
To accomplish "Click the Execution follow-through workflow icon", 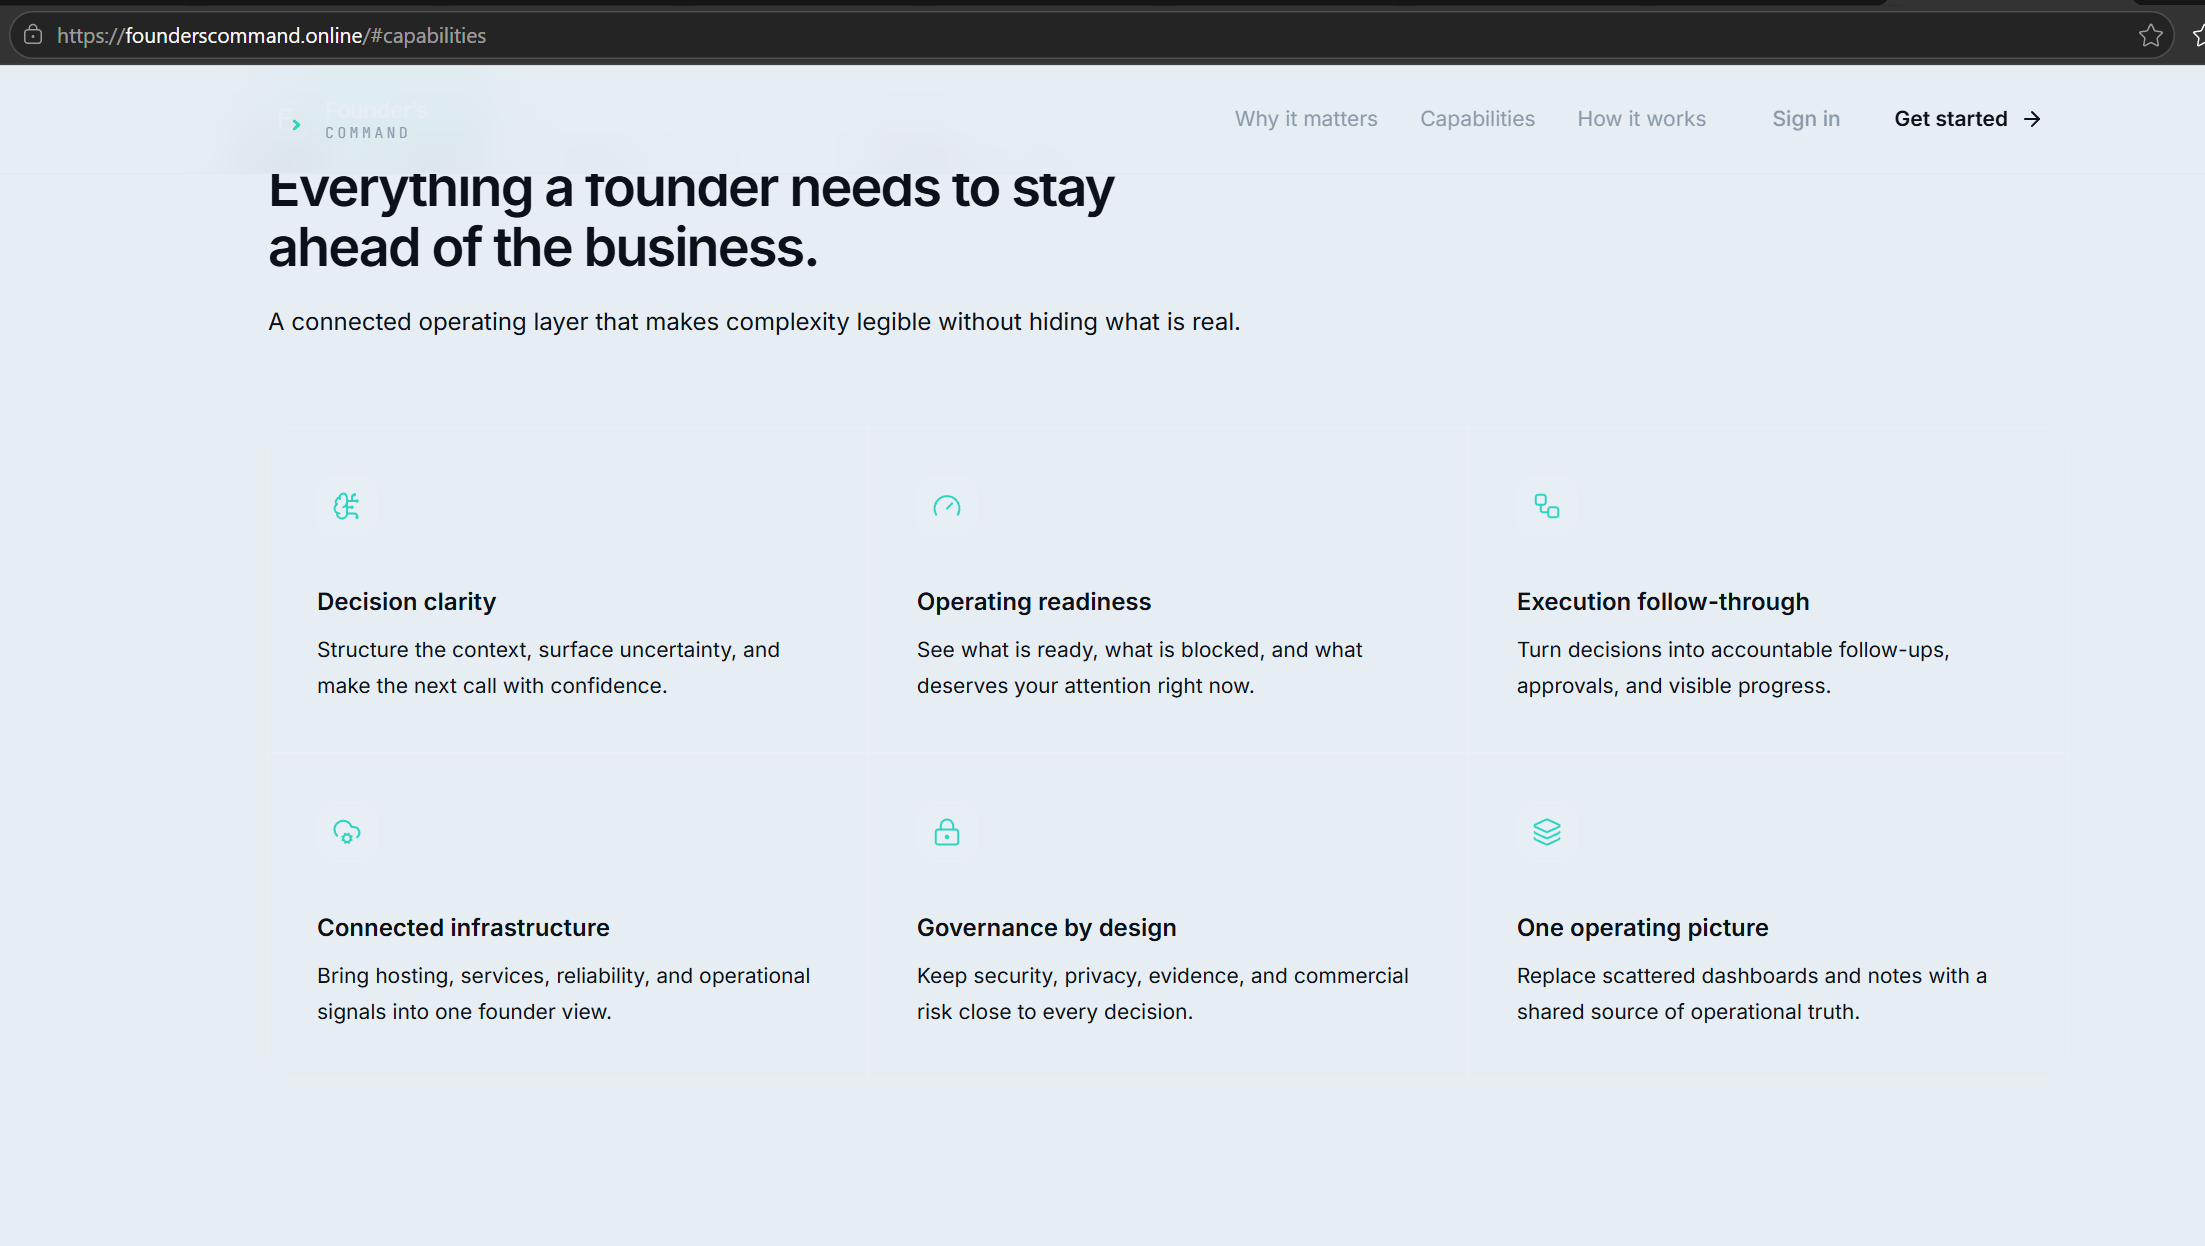I will click(x=1546, y=506).
